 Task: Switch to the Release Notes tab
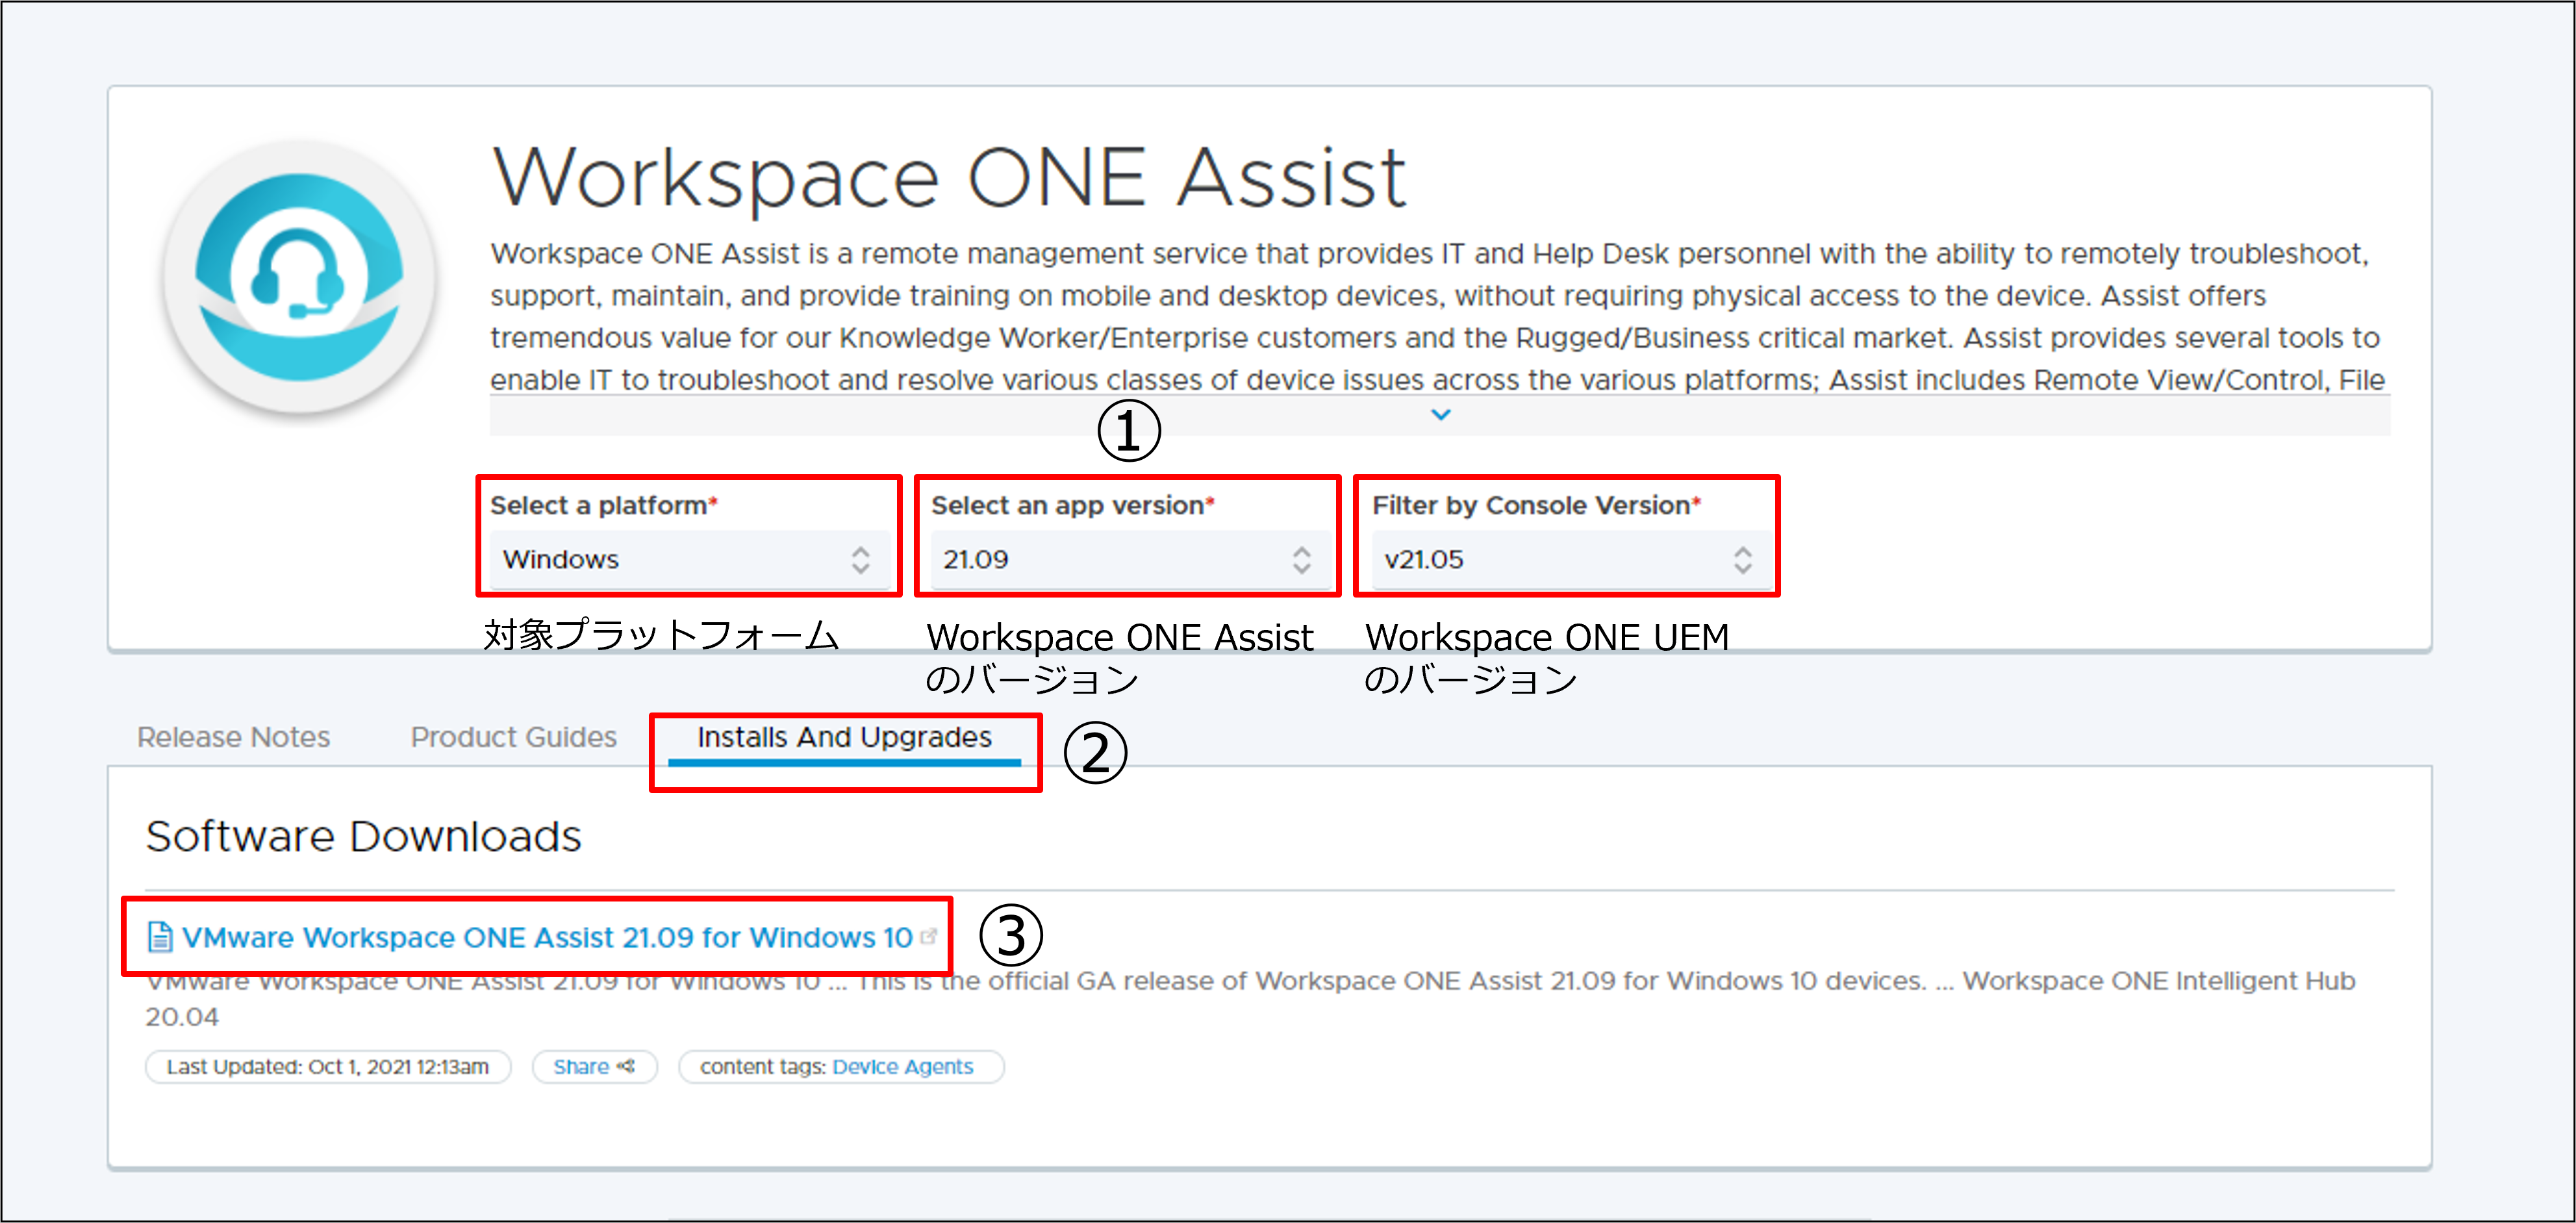[233, 737]
